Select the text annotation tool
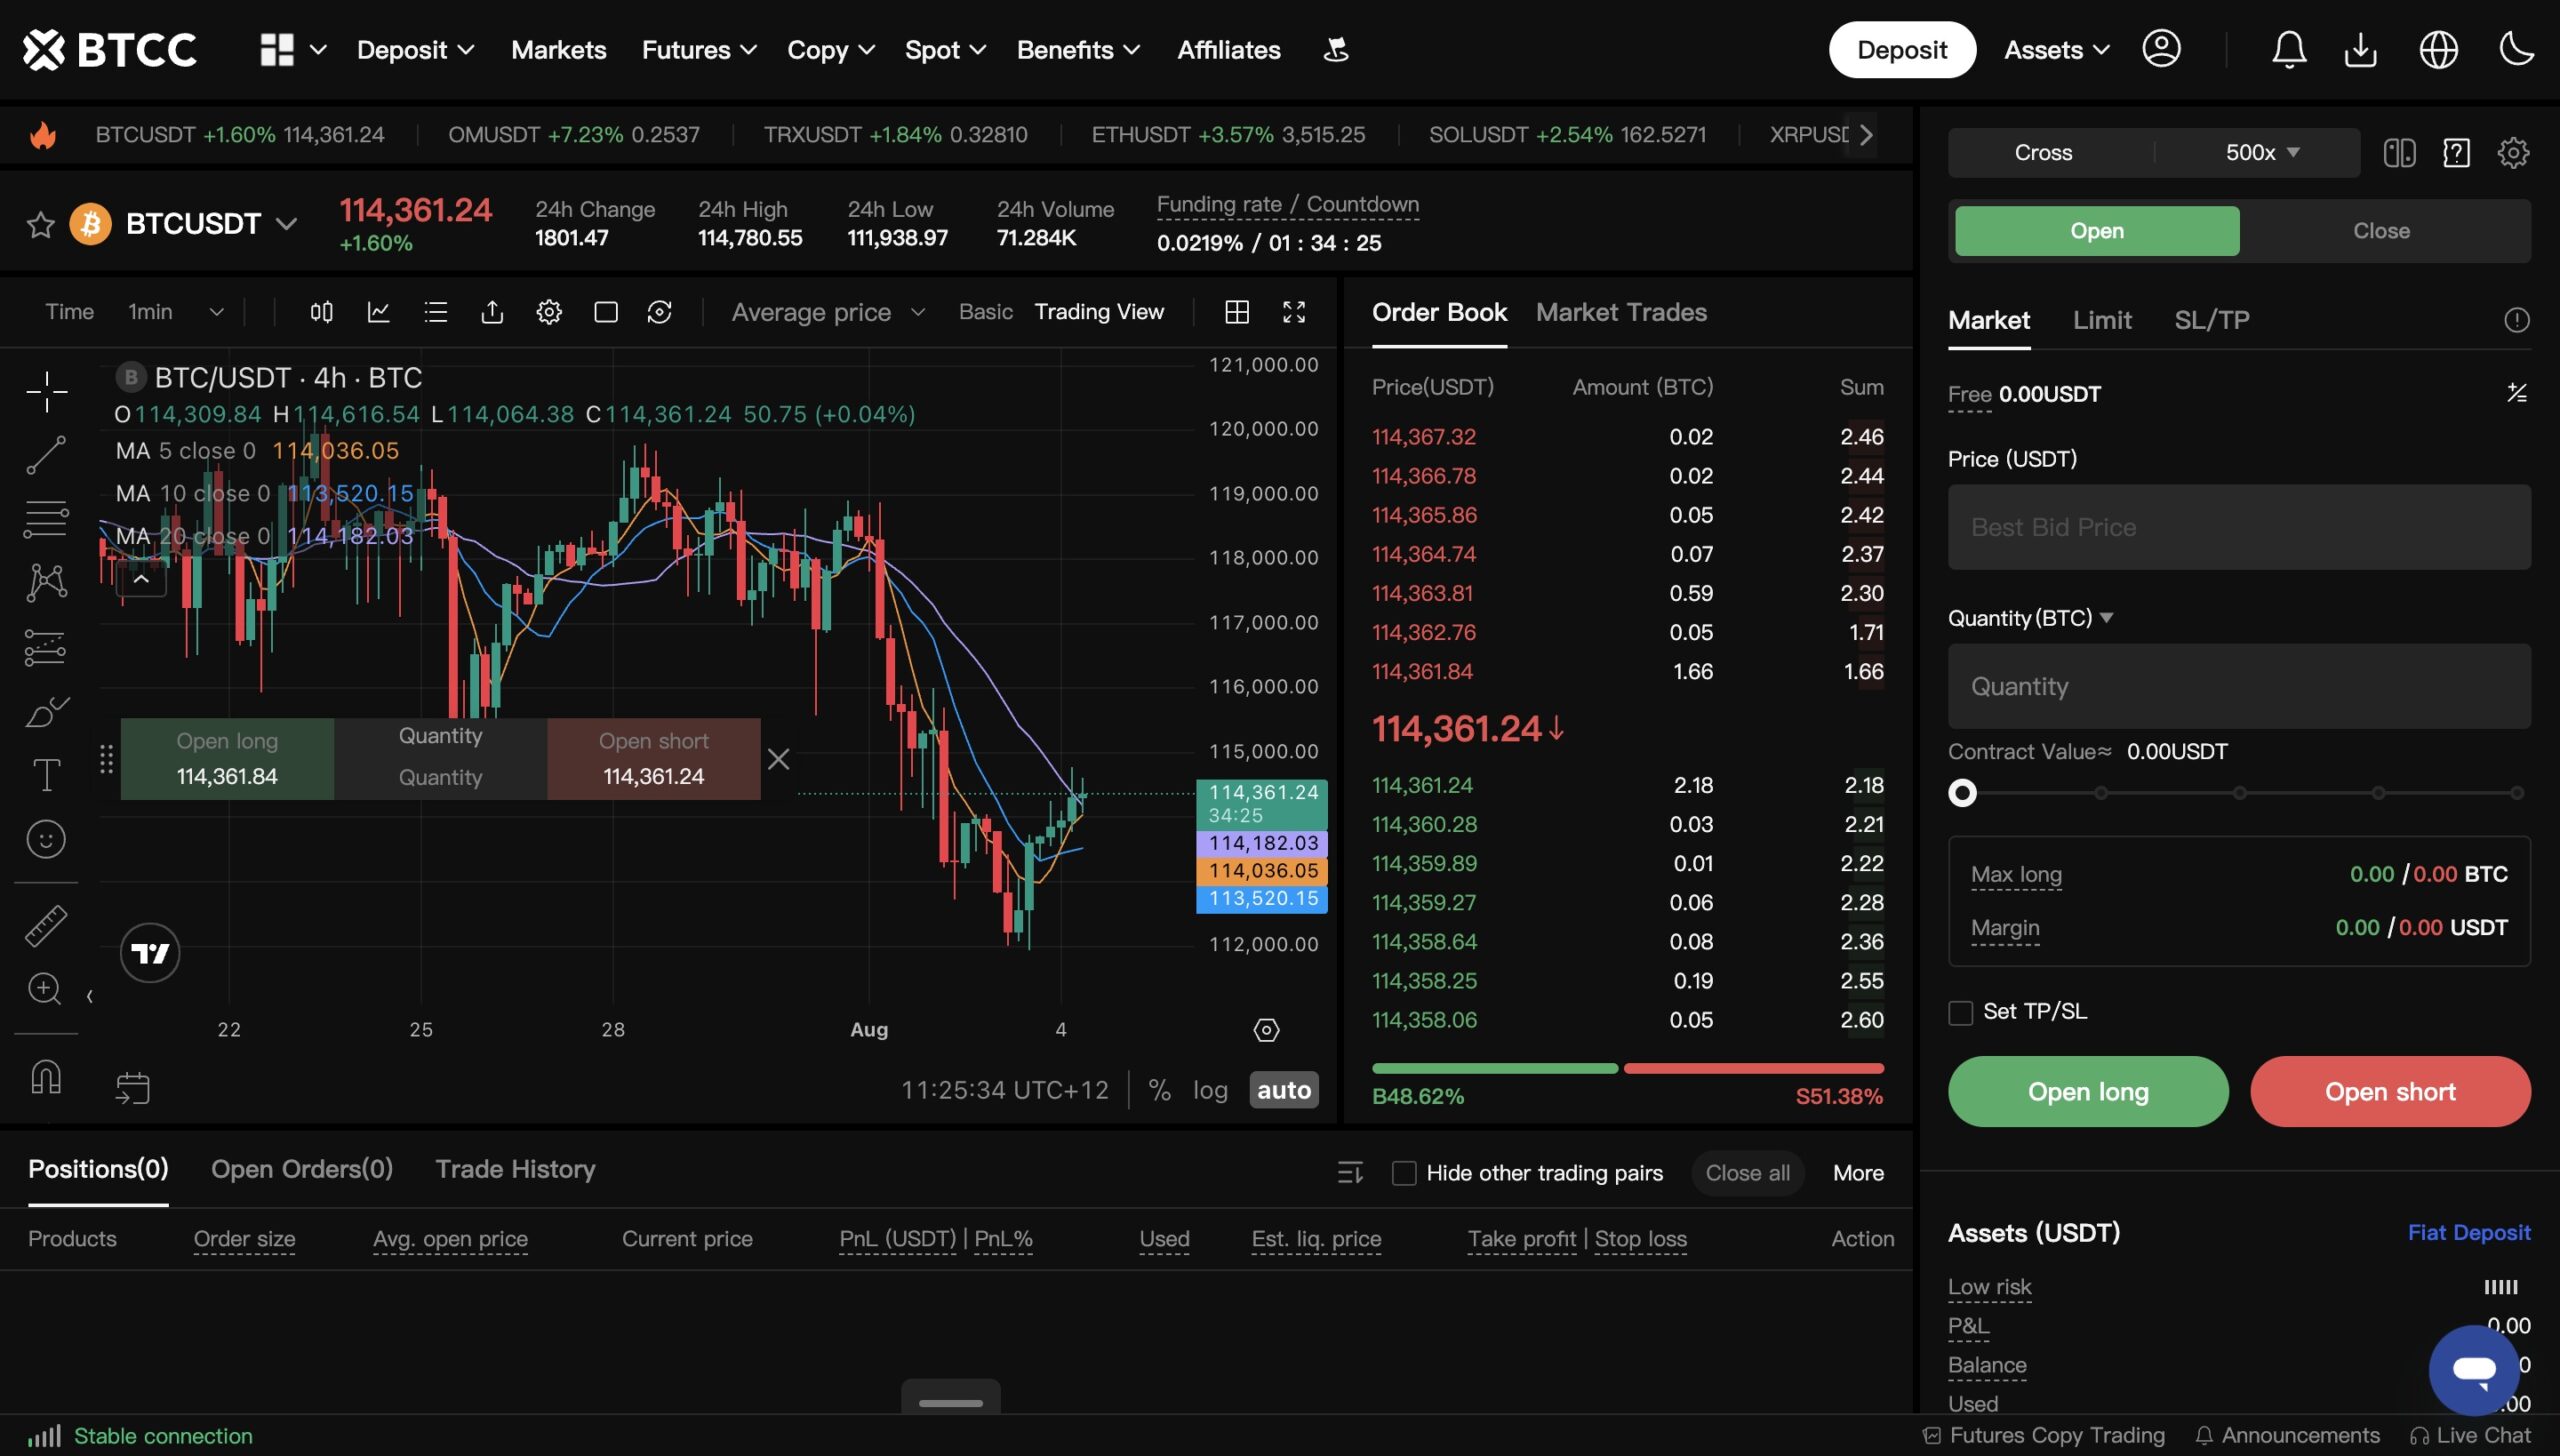2560x1456 pixels. 46,775
